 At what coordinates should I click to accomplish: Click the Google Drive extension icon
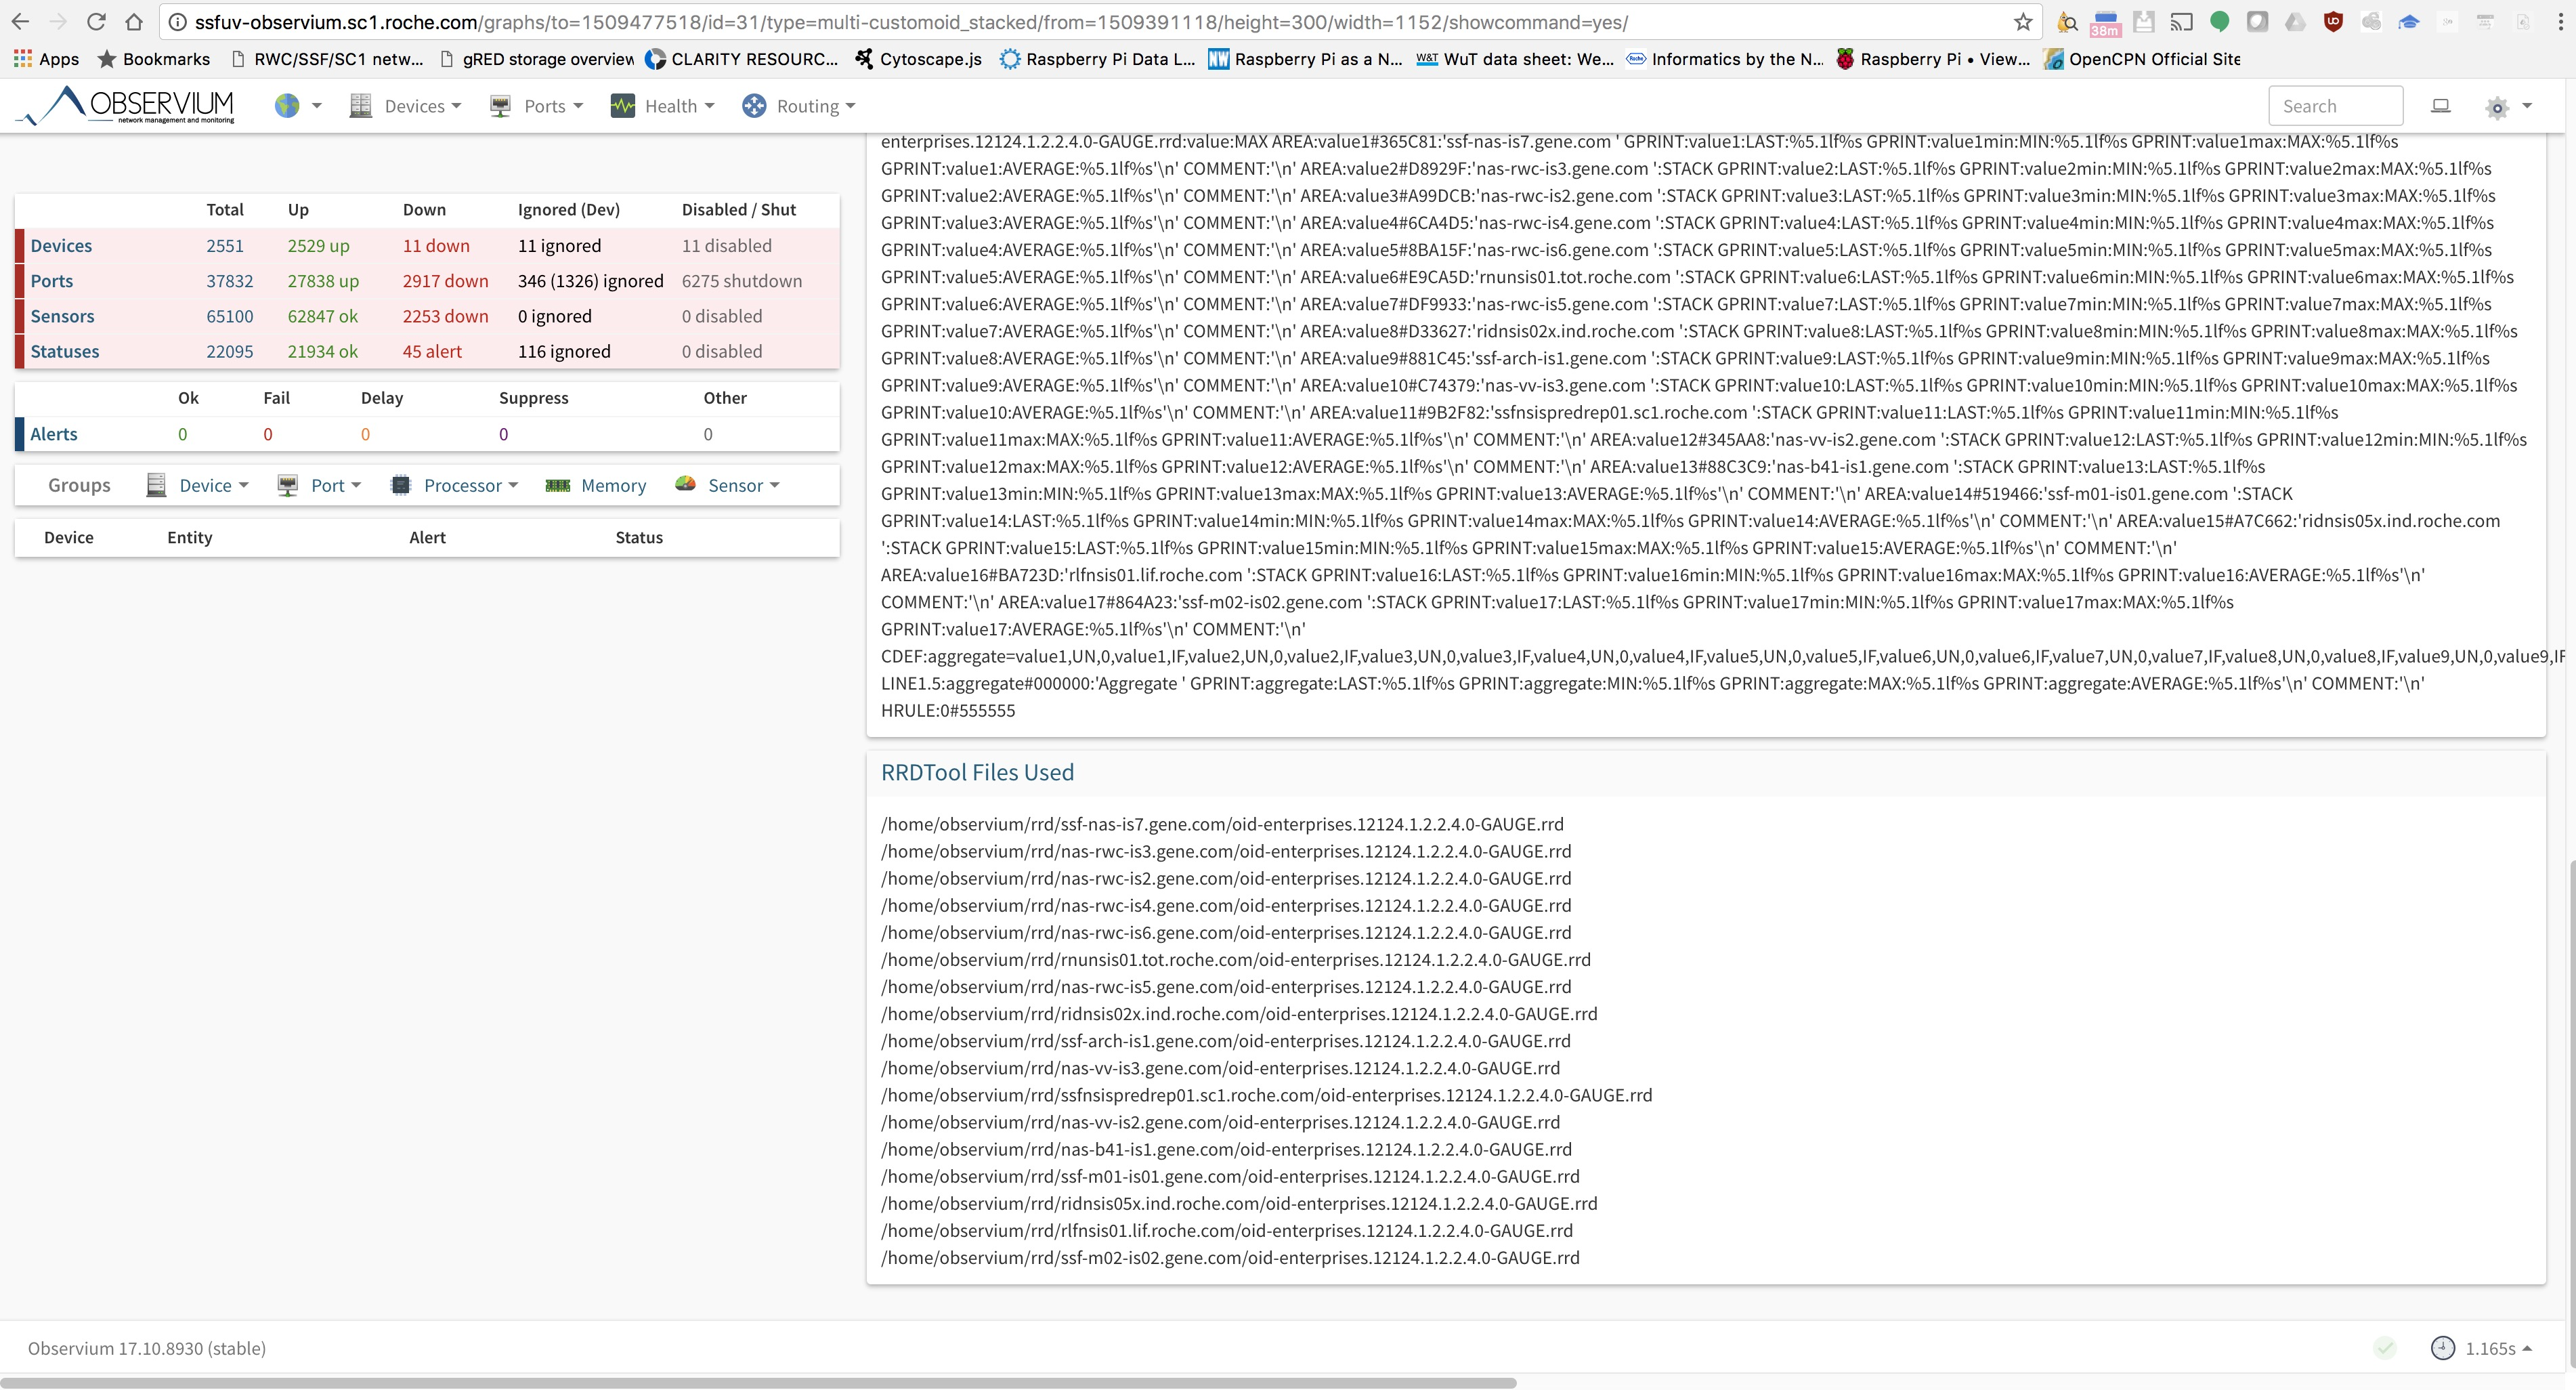coord(2295,22)
